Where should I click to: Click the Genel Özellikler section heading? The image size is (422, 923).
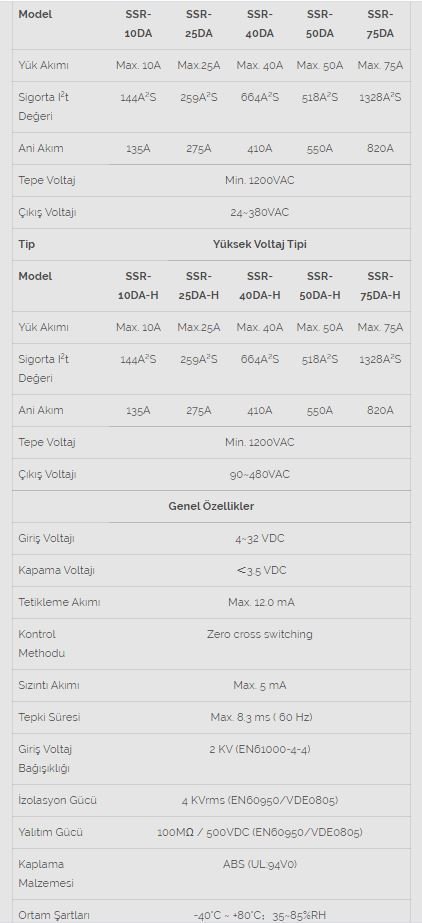click(211, 506)
